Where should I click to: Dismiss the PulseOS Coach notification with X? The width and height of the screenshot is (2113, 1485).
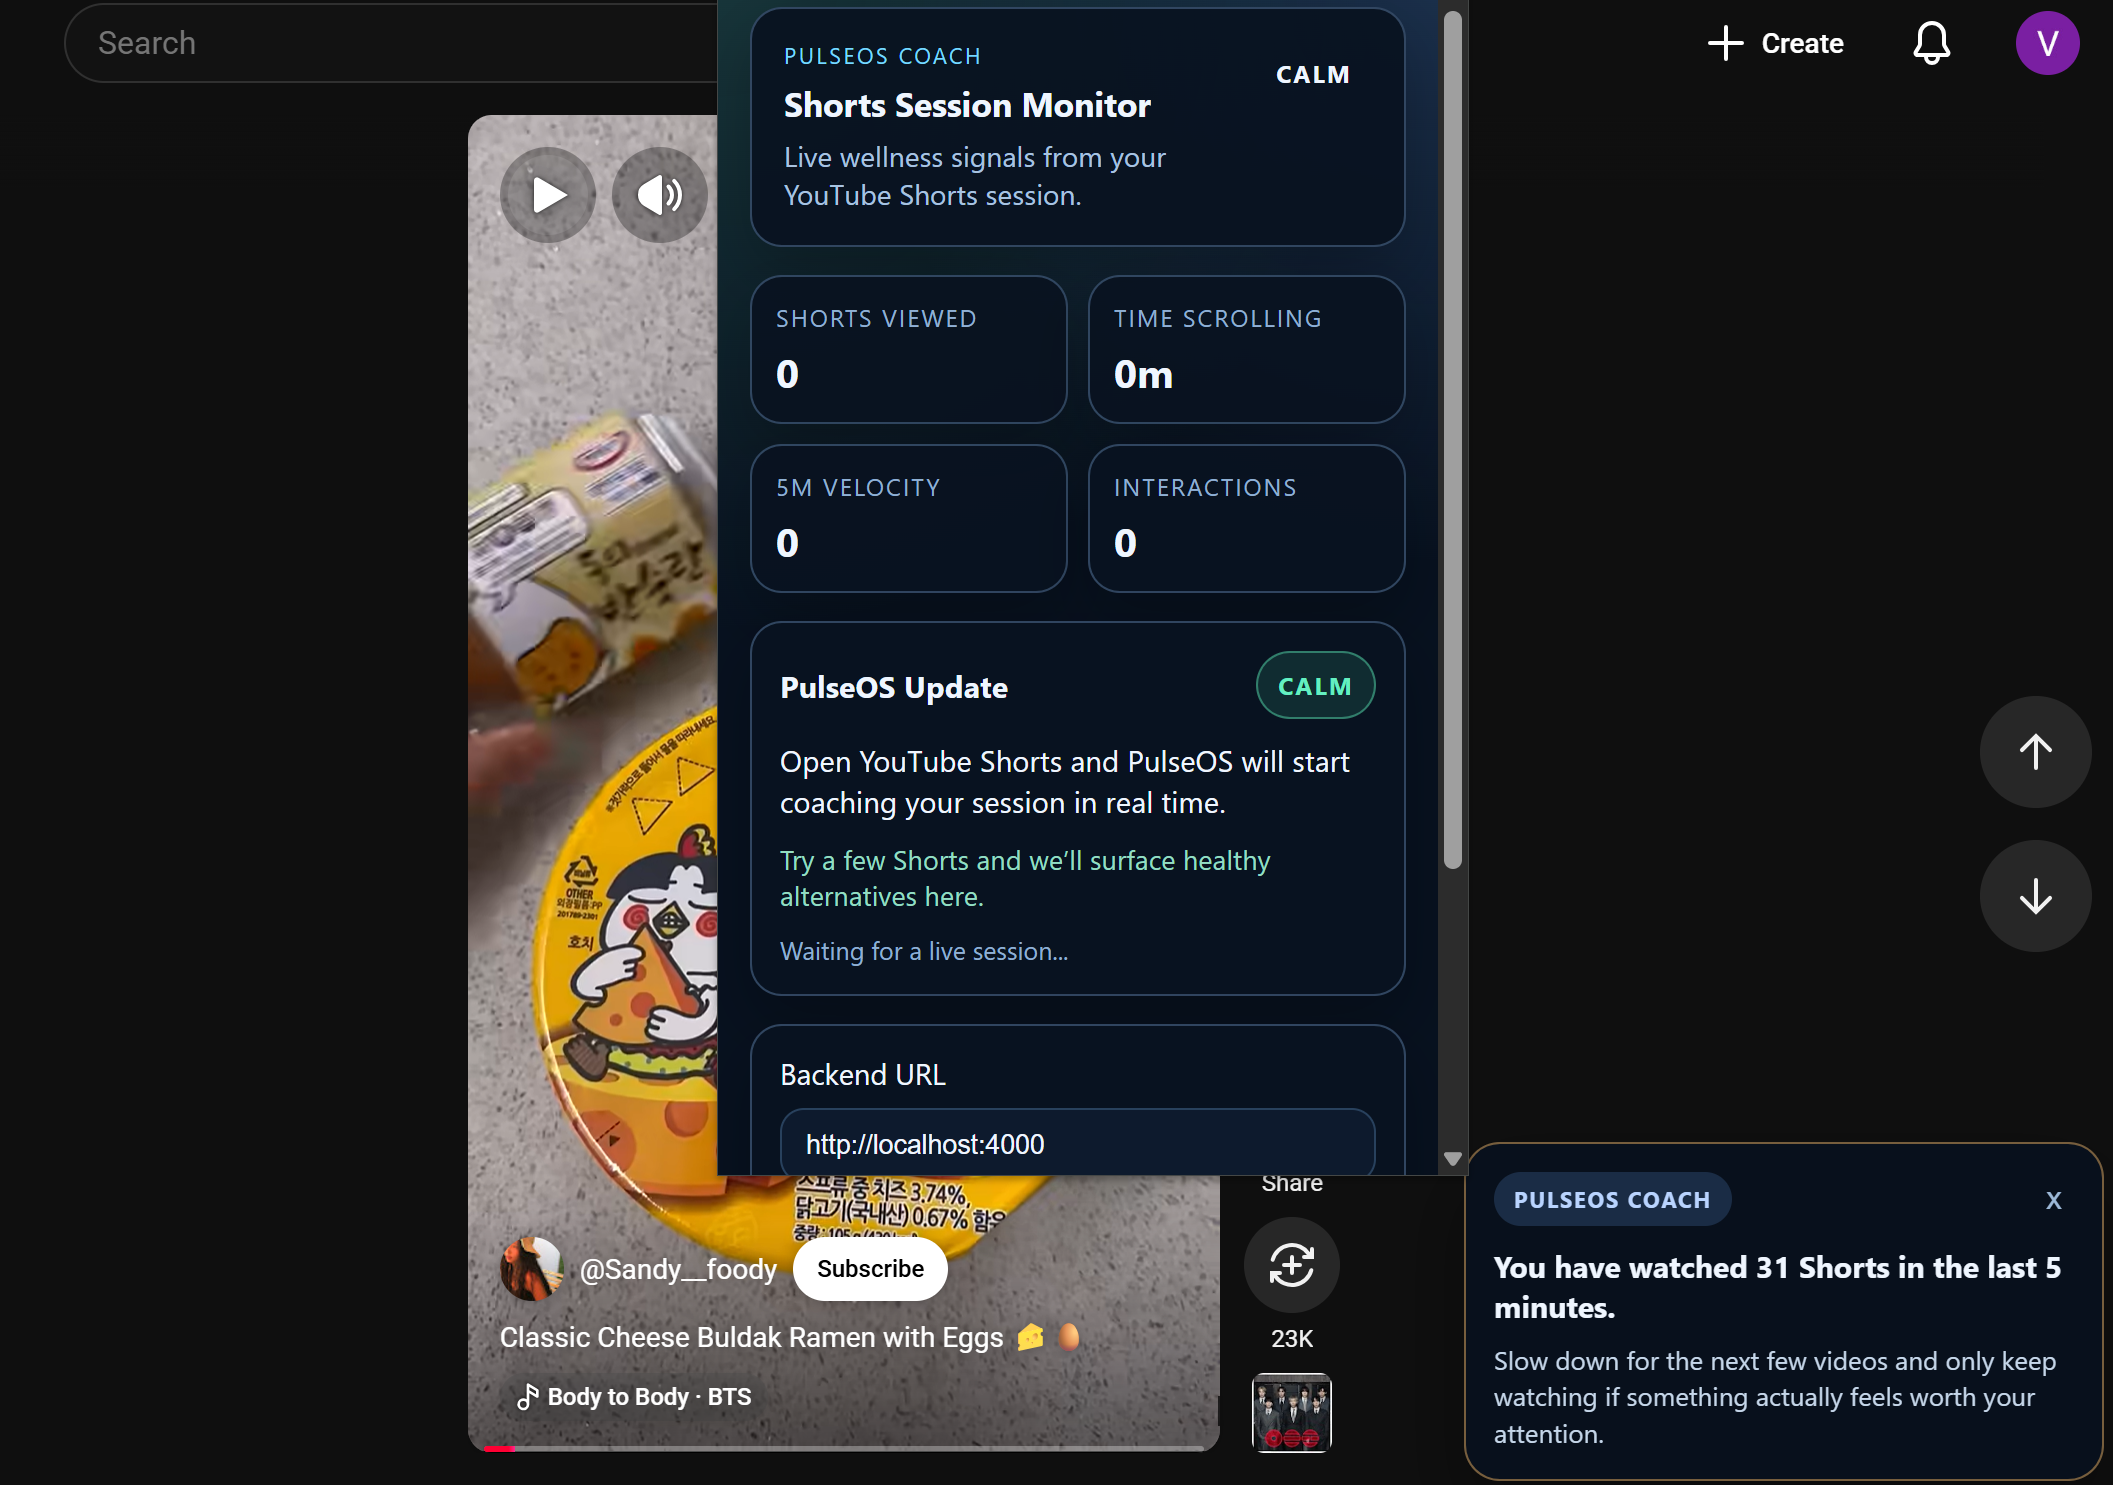(x=2053, y=1200)
